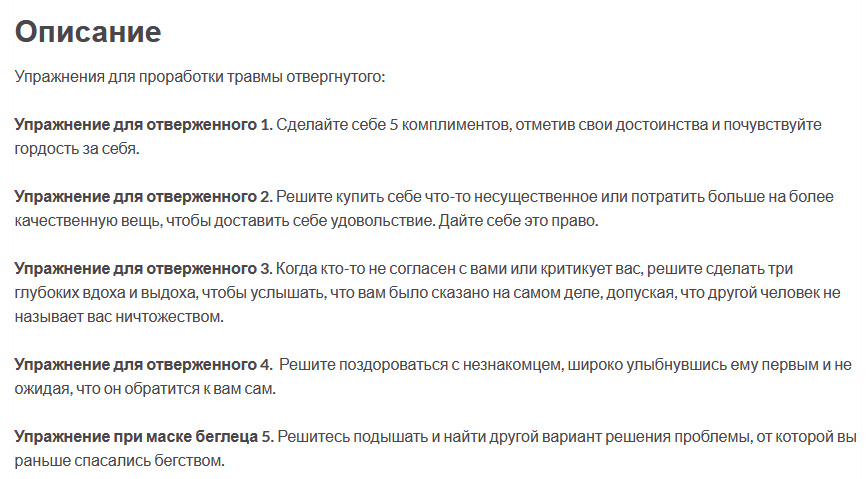Click the phrase "раньше спасались бегством"
Screen dimensions: 867x479
[120, 461]
